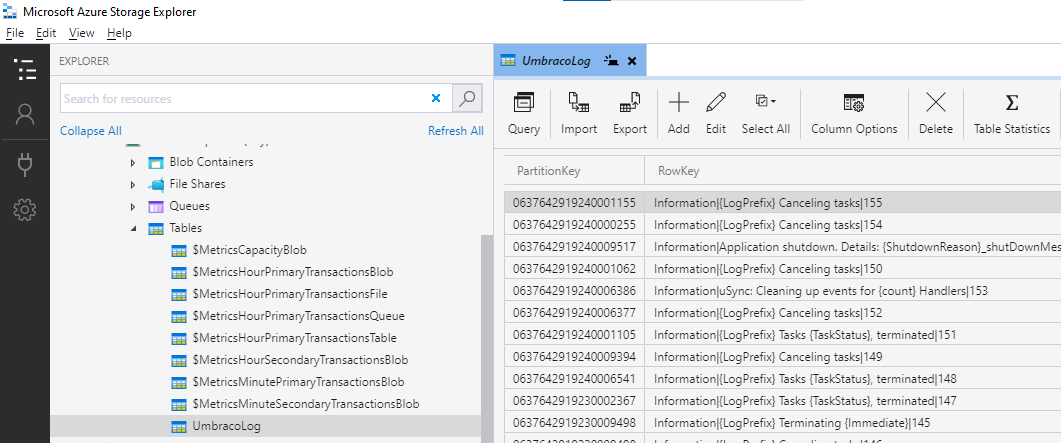Click RowKey cell ending with terminated|151
The height and width of the screenshot is (443, 1061).
[x=853, y=335]
